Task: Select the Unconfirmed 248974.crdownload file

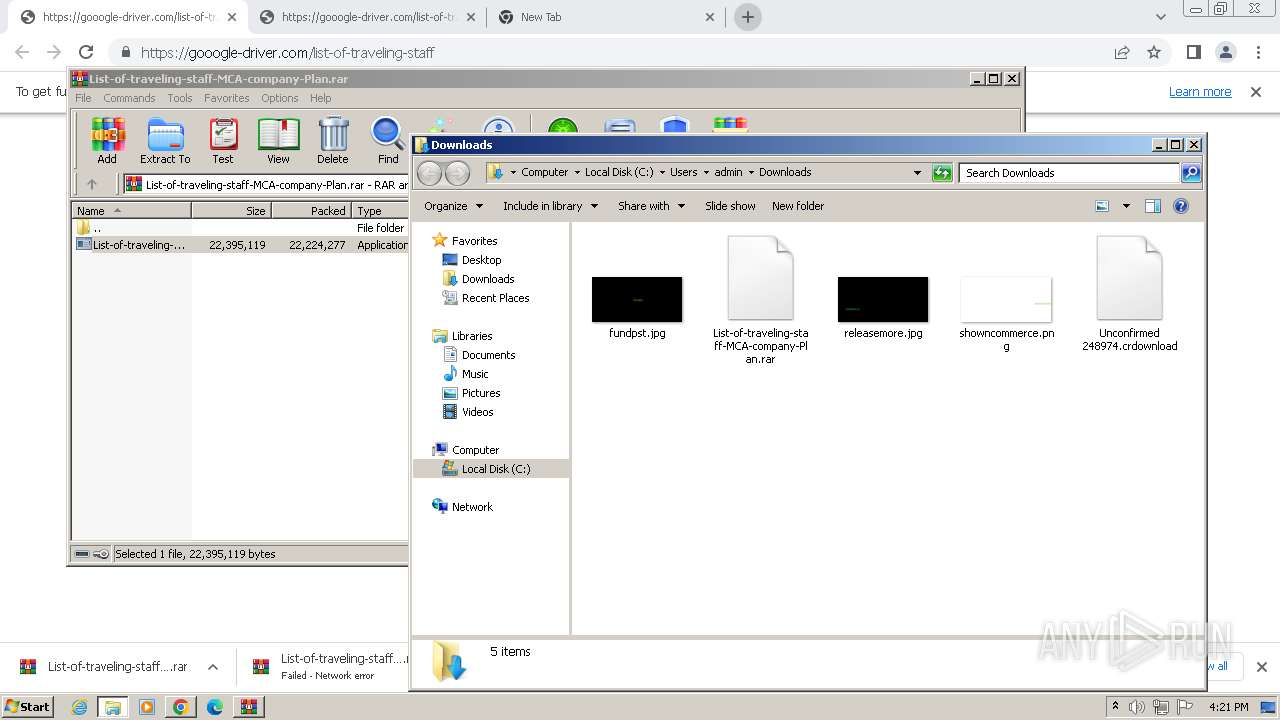Action: click(x=1129, y=294)
